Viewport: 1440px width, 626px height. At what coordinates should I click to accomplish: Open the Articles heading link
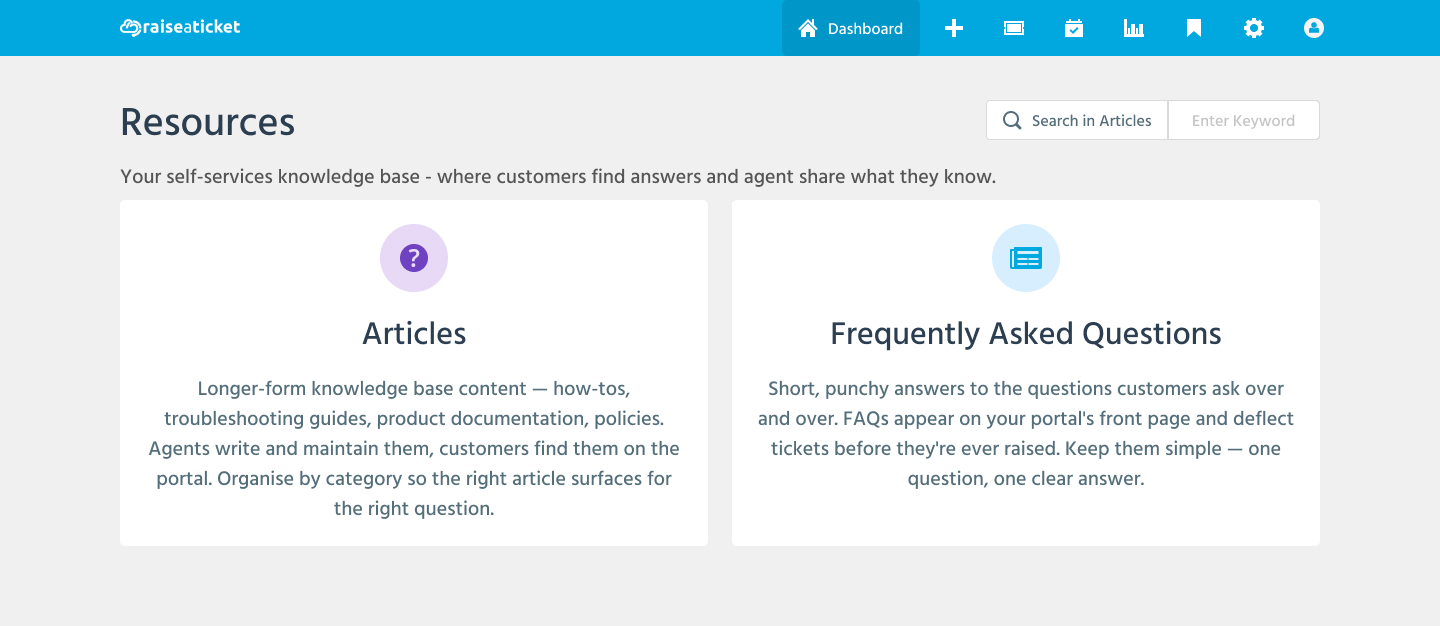tap(414, 333)
